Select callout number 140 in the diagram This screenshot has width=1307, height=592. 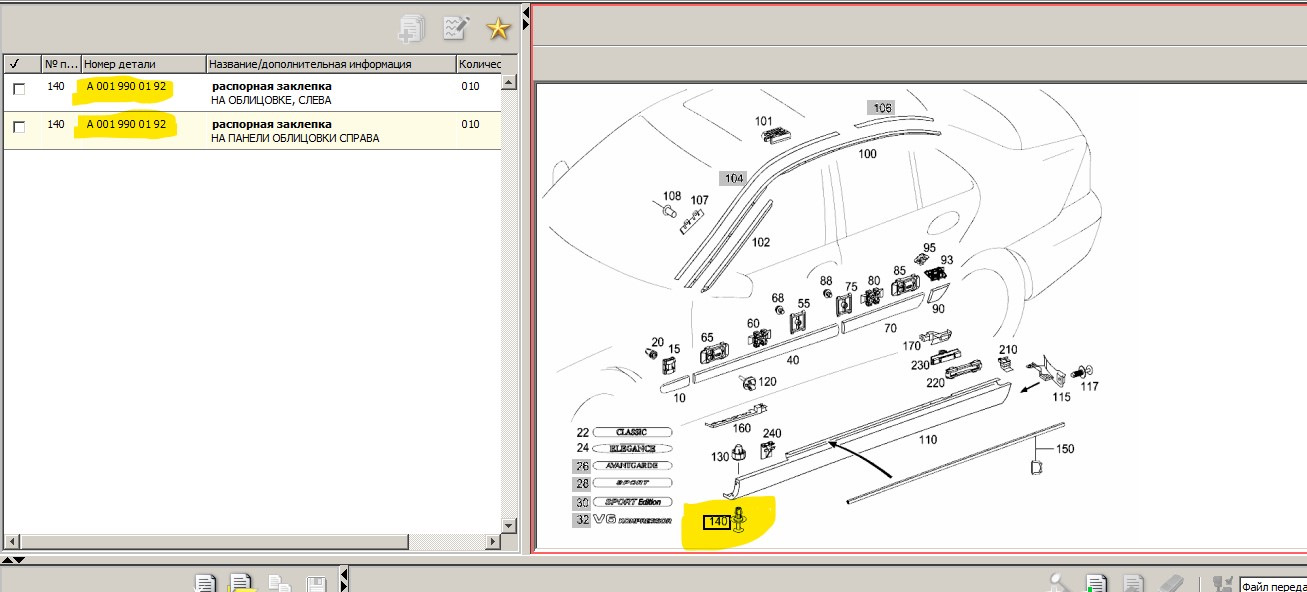[717, 522]
